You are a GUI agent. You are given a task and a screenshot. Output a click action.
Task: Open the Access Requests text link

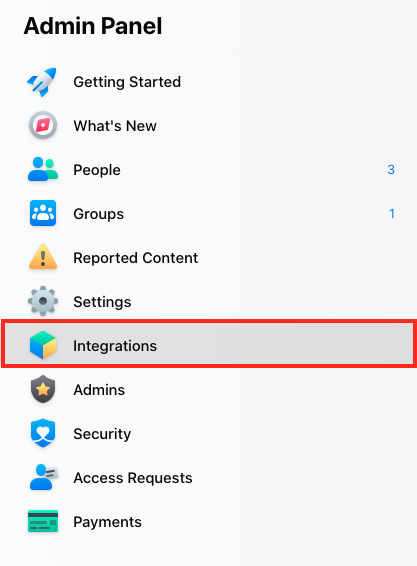coord(133,478)
